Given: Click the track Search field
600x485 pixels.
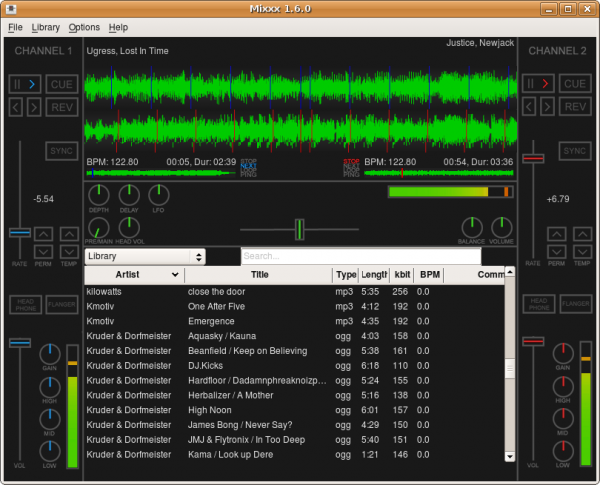Looking at the screenshot, I should (x=360, y=257).
